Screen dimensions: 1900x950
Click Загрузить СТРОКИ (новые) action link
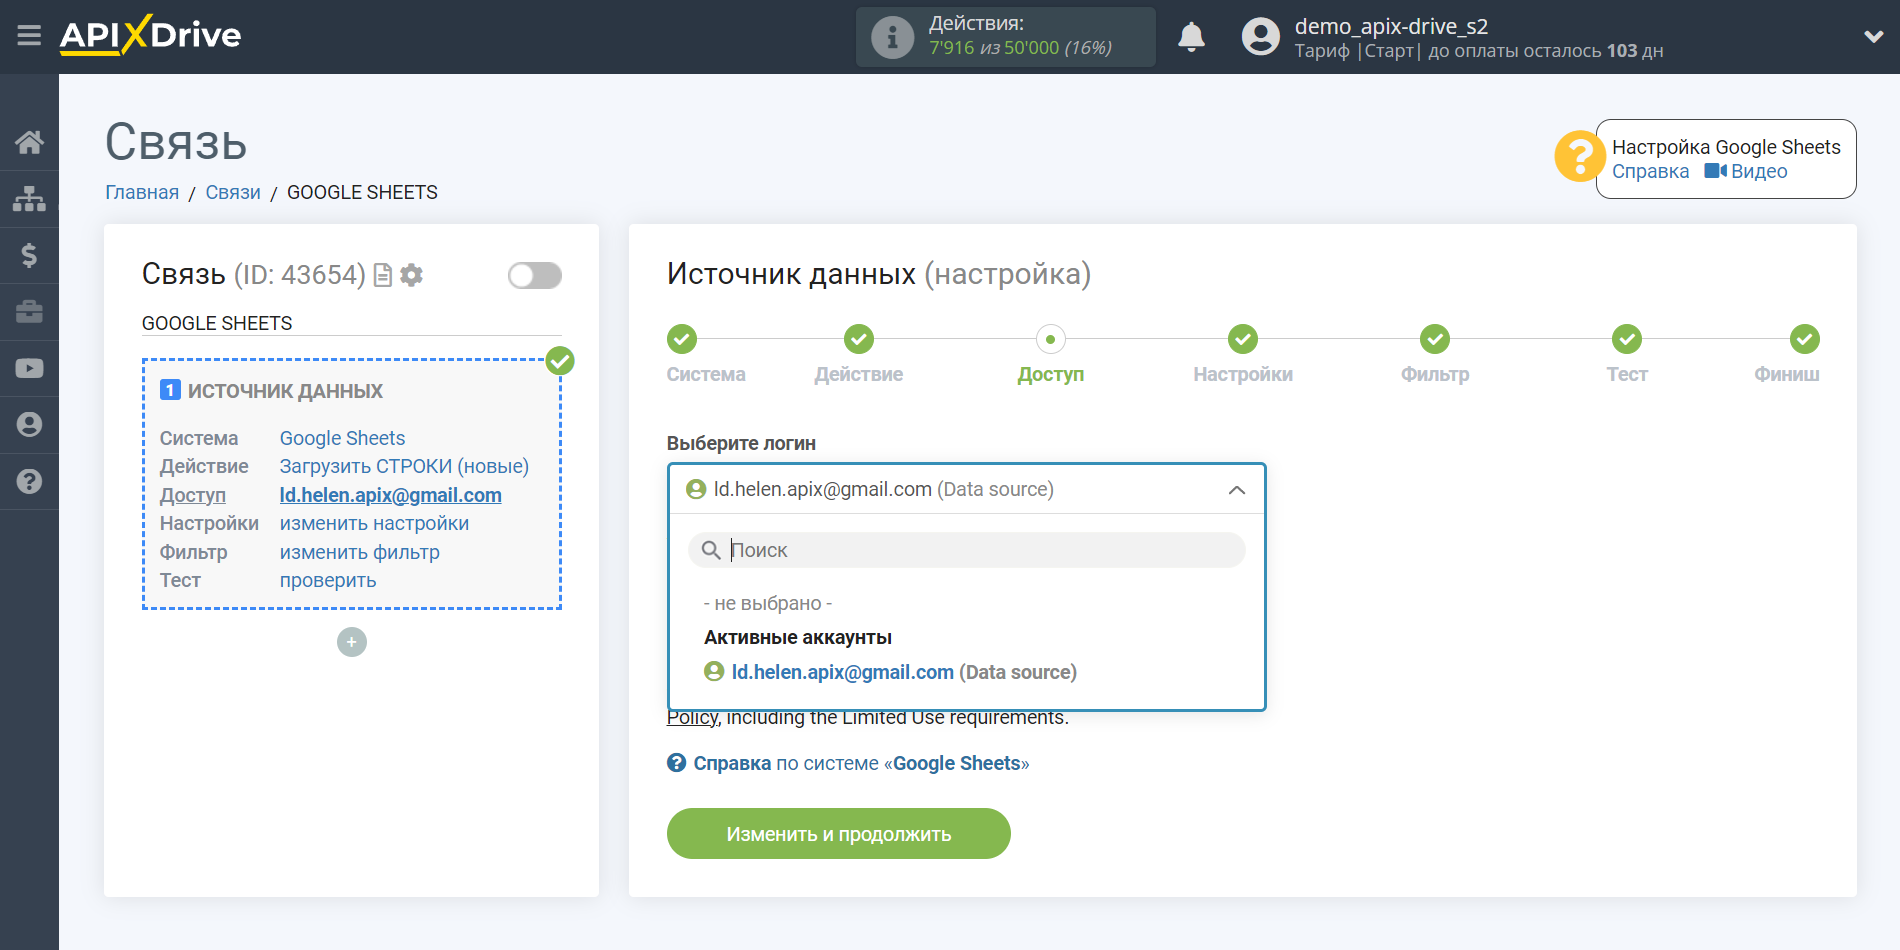click(404, 466)
